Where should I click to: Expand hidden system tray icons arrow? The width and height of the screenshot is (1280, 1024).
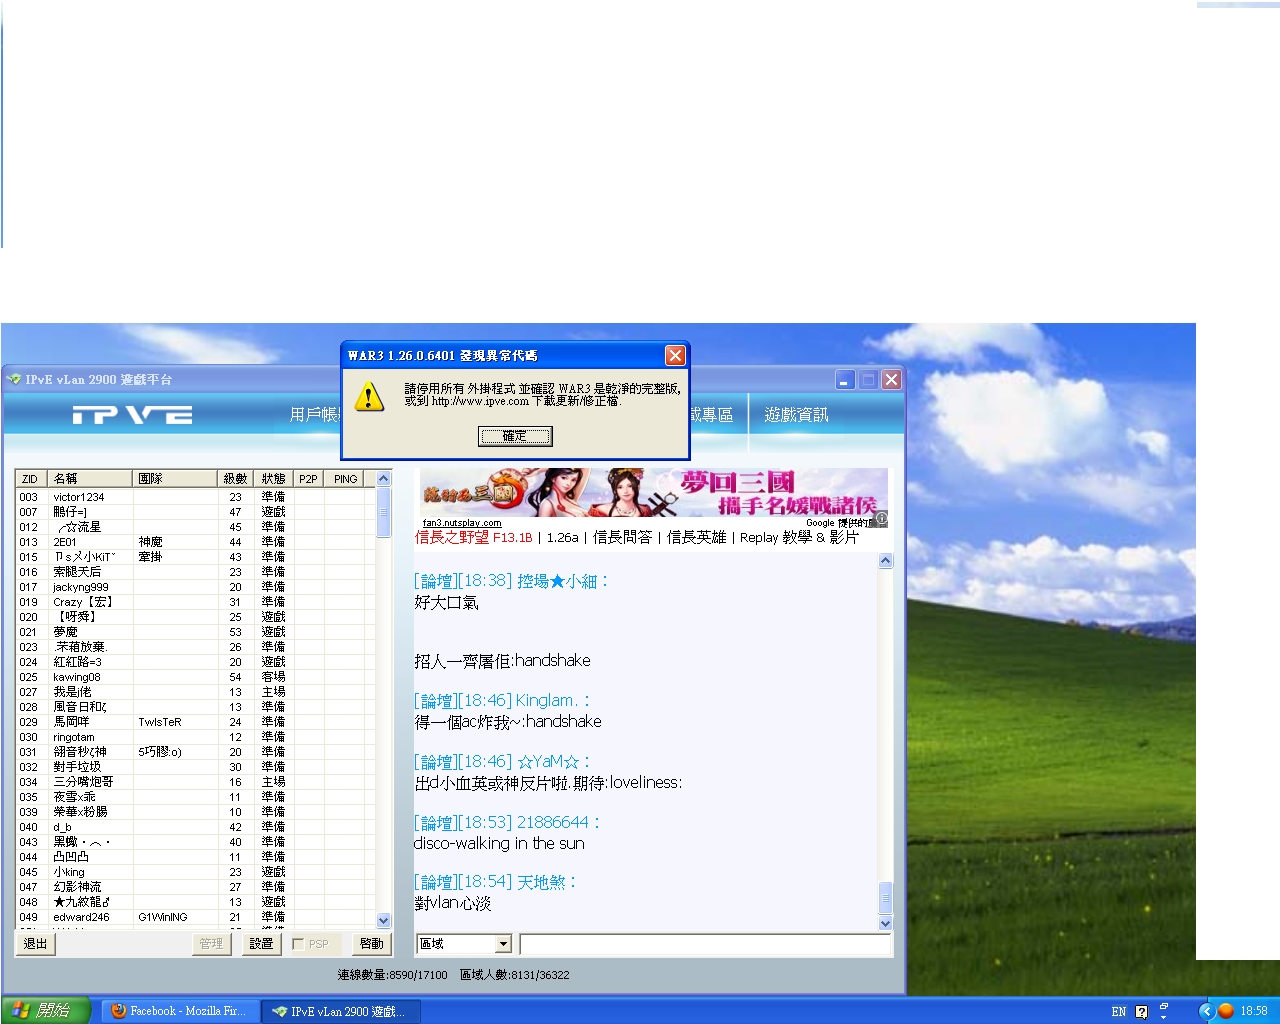[1206, 1011]
